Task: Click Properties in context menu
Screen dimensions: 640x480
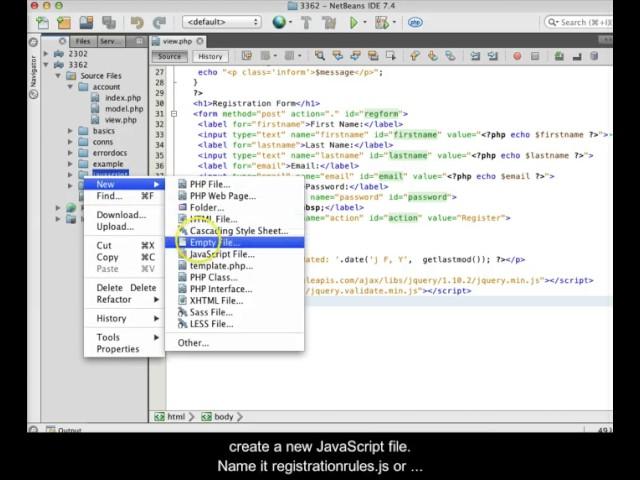Action: [124, 349]
